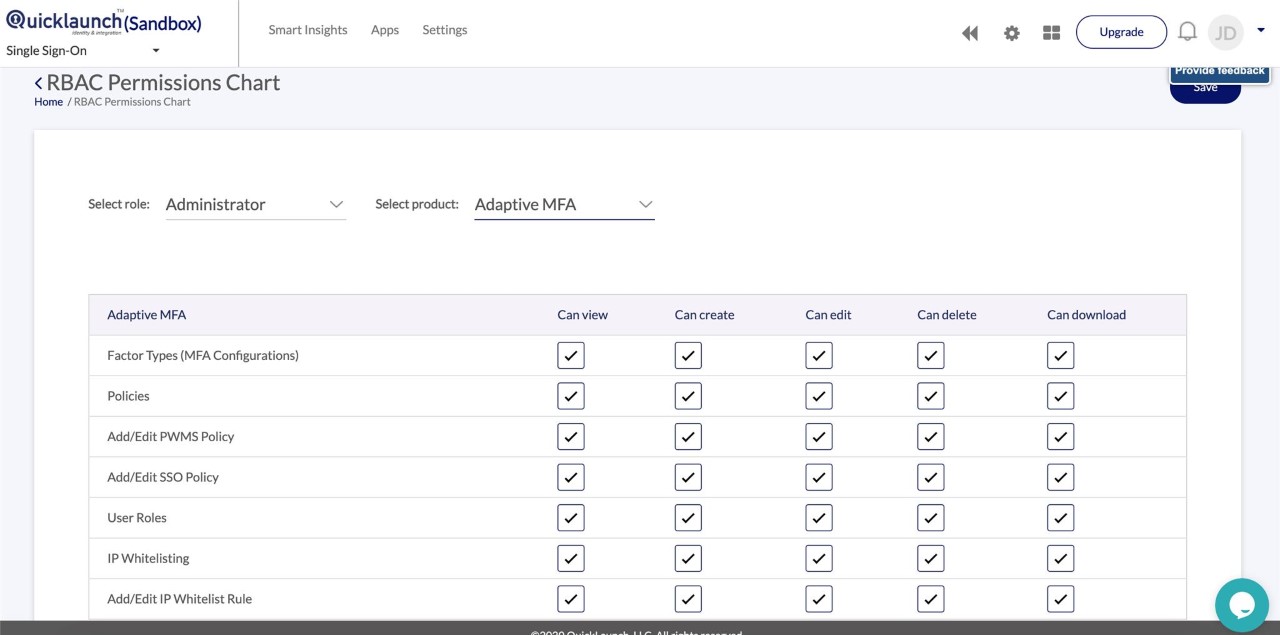The image size is (1280, 635).
Task: Click the Adaptive MFA table header
Action: [x=147, y=315]
